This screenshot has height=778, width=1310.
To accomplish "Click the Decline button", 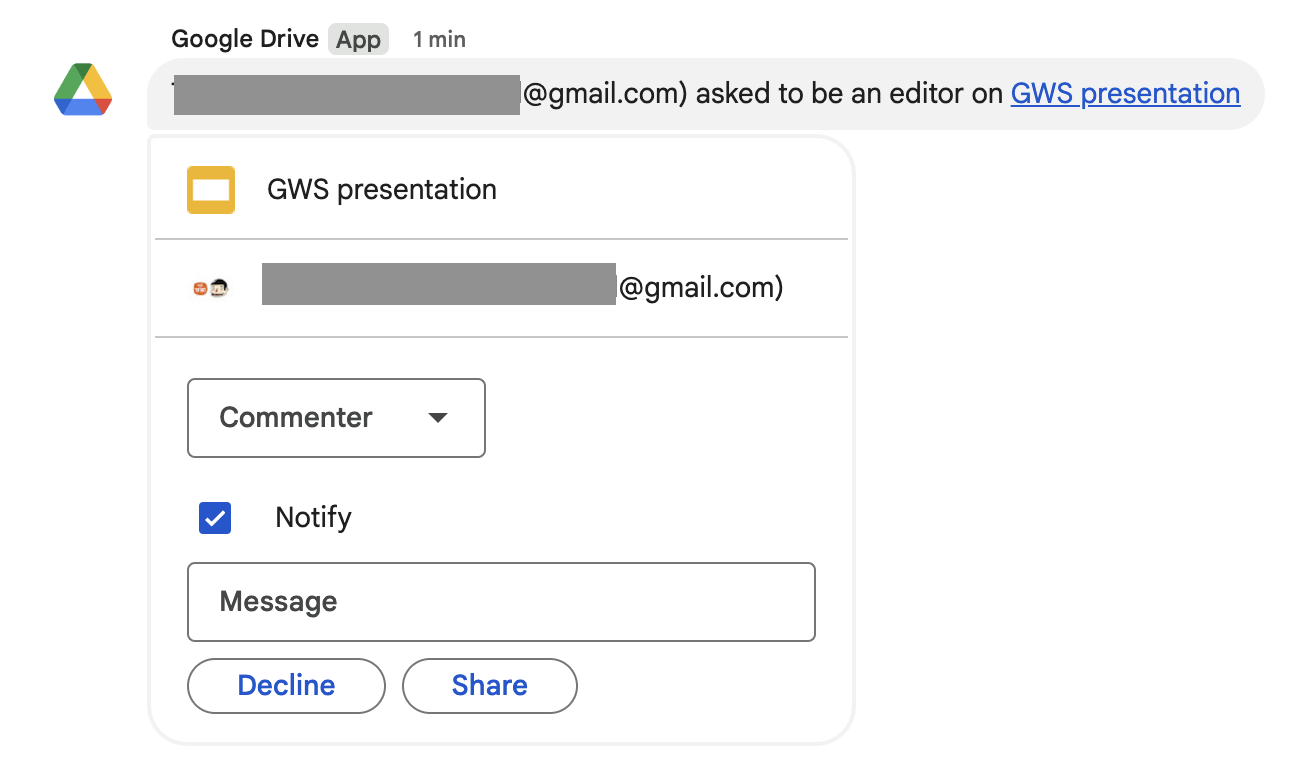I will [x=286, y=685].
